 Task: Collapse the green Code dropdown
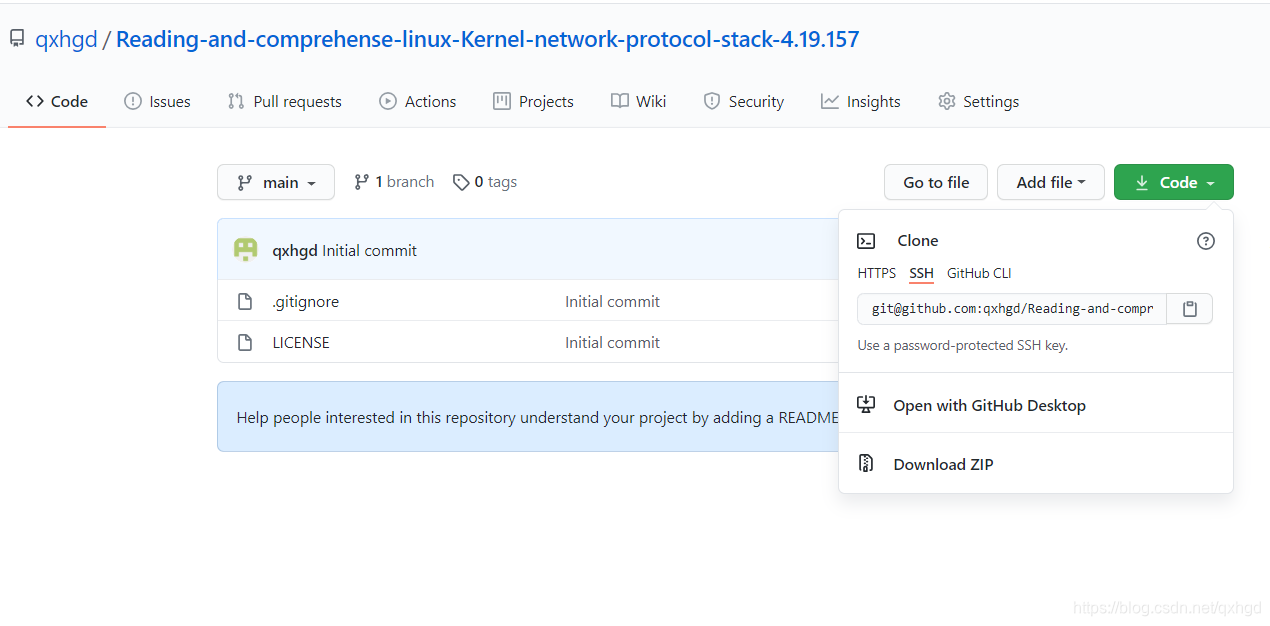(x=1173, y=182)
